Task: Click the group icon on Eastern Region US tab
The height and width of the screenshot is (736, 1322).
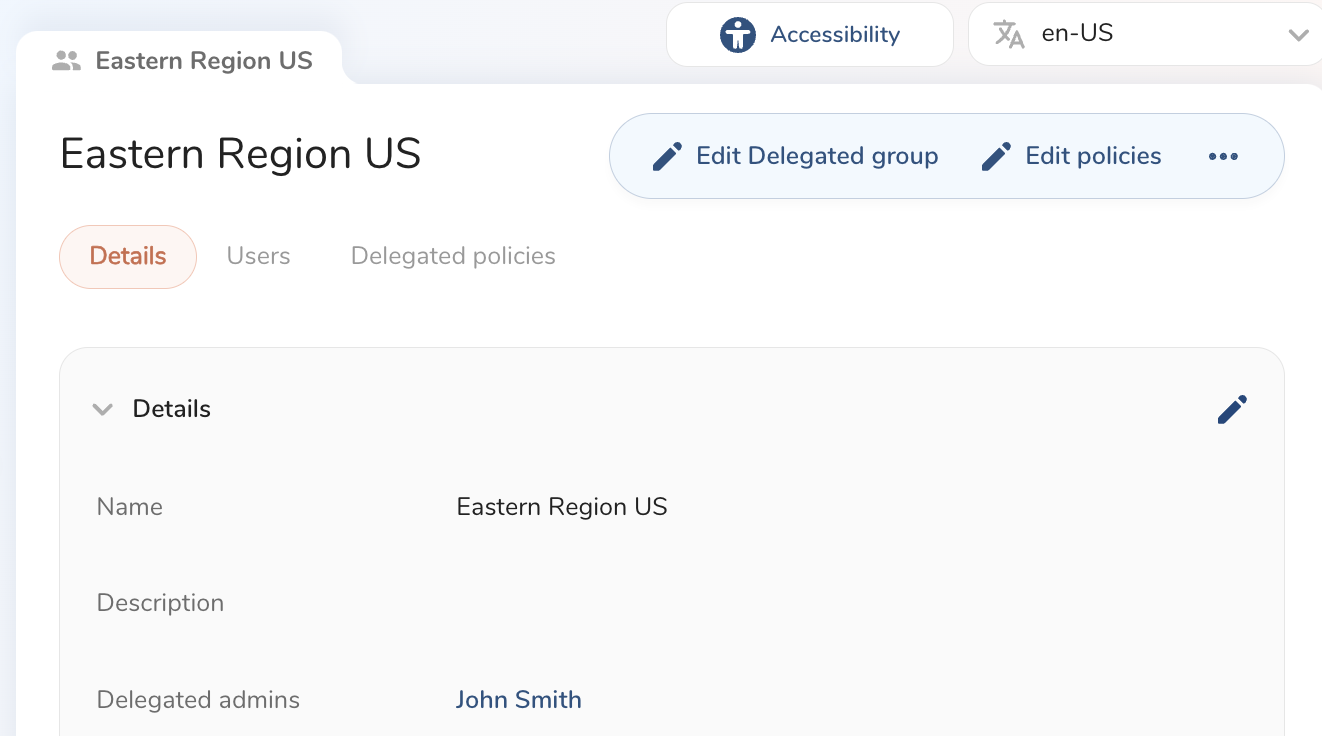Action: pyautogui.click(x=66, y=61)
